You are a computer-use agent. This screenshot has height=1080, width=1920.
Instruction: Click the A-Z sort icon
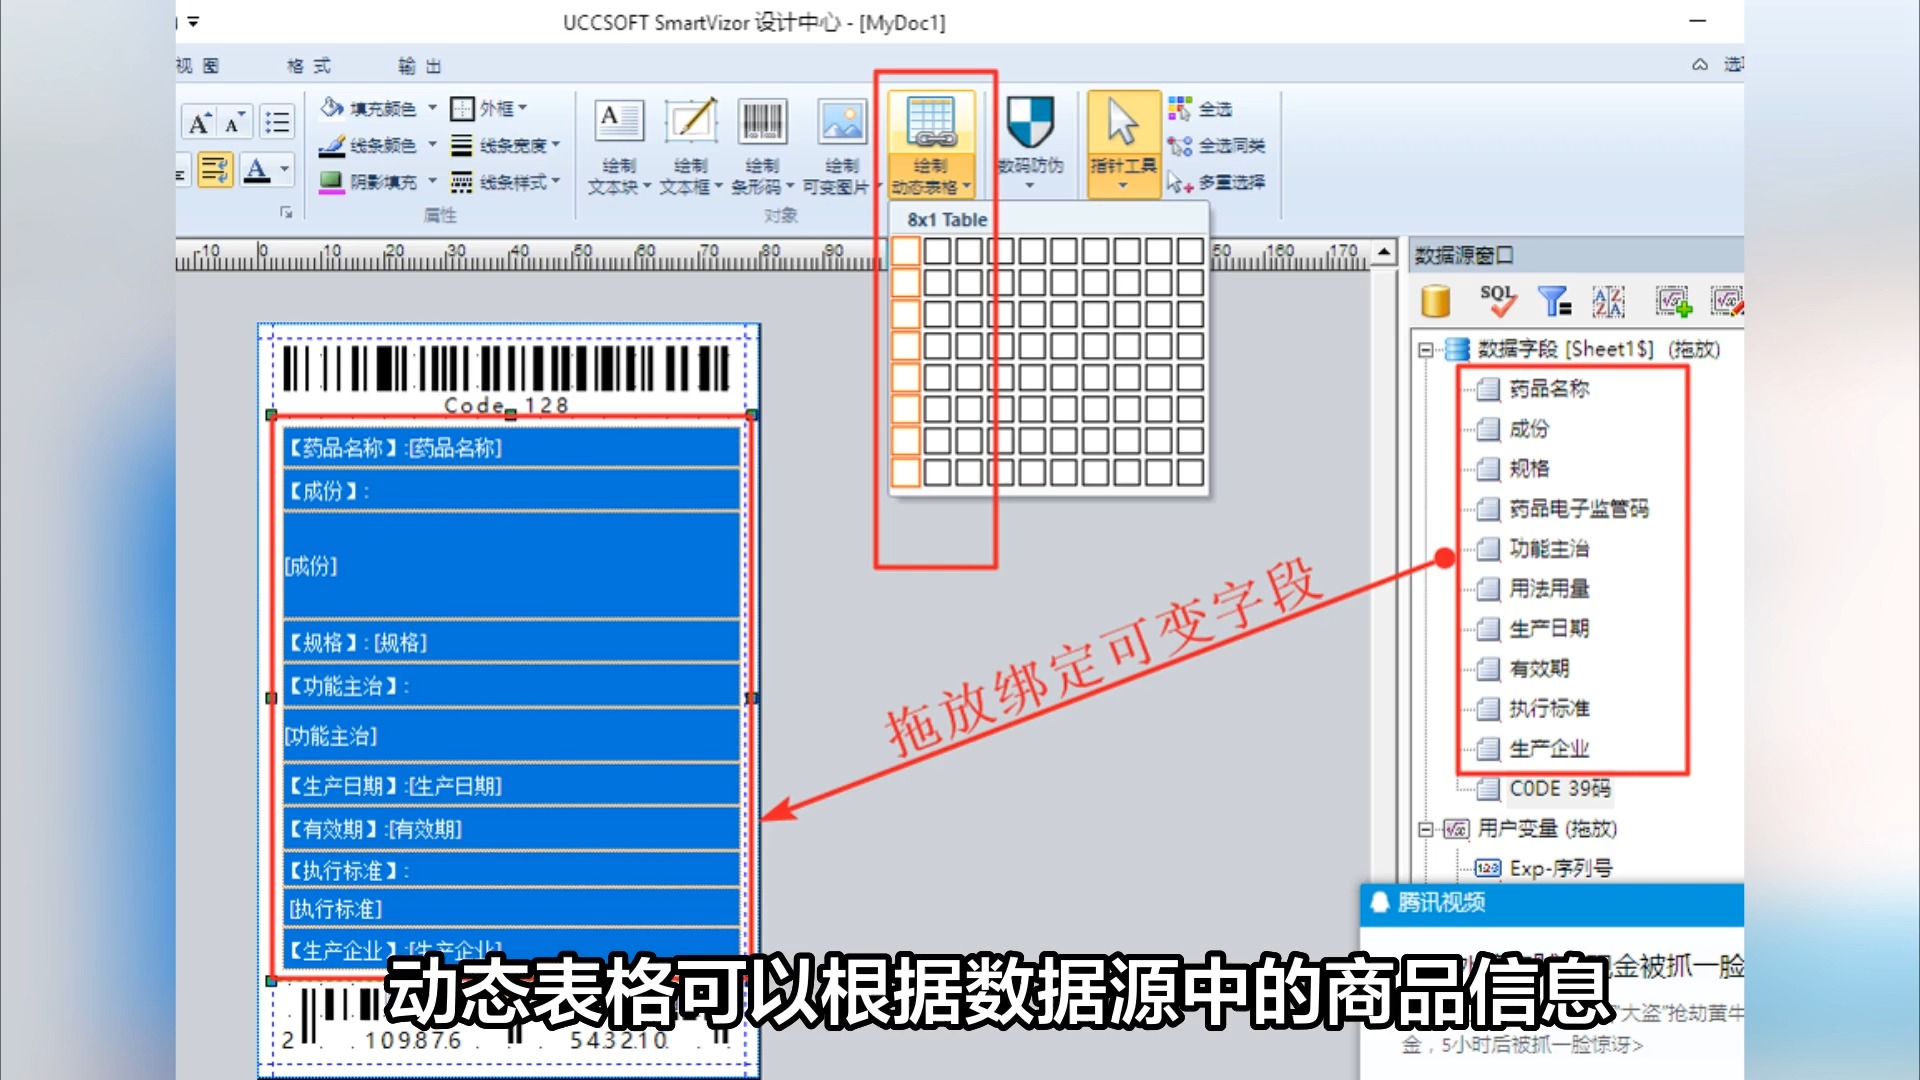click(1609, 301)
